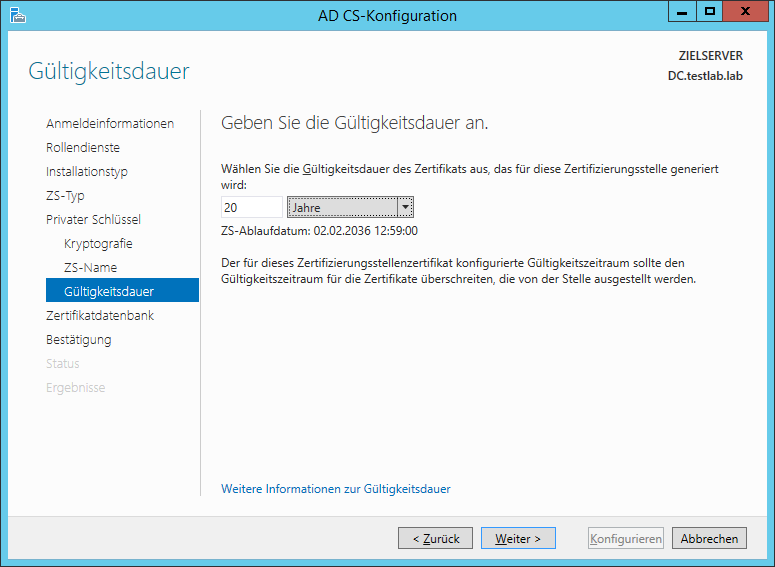The width and height of the screenshot is (775, 567).
Task: Navigate to the ZS-Typ page
Action: point(65,196)
